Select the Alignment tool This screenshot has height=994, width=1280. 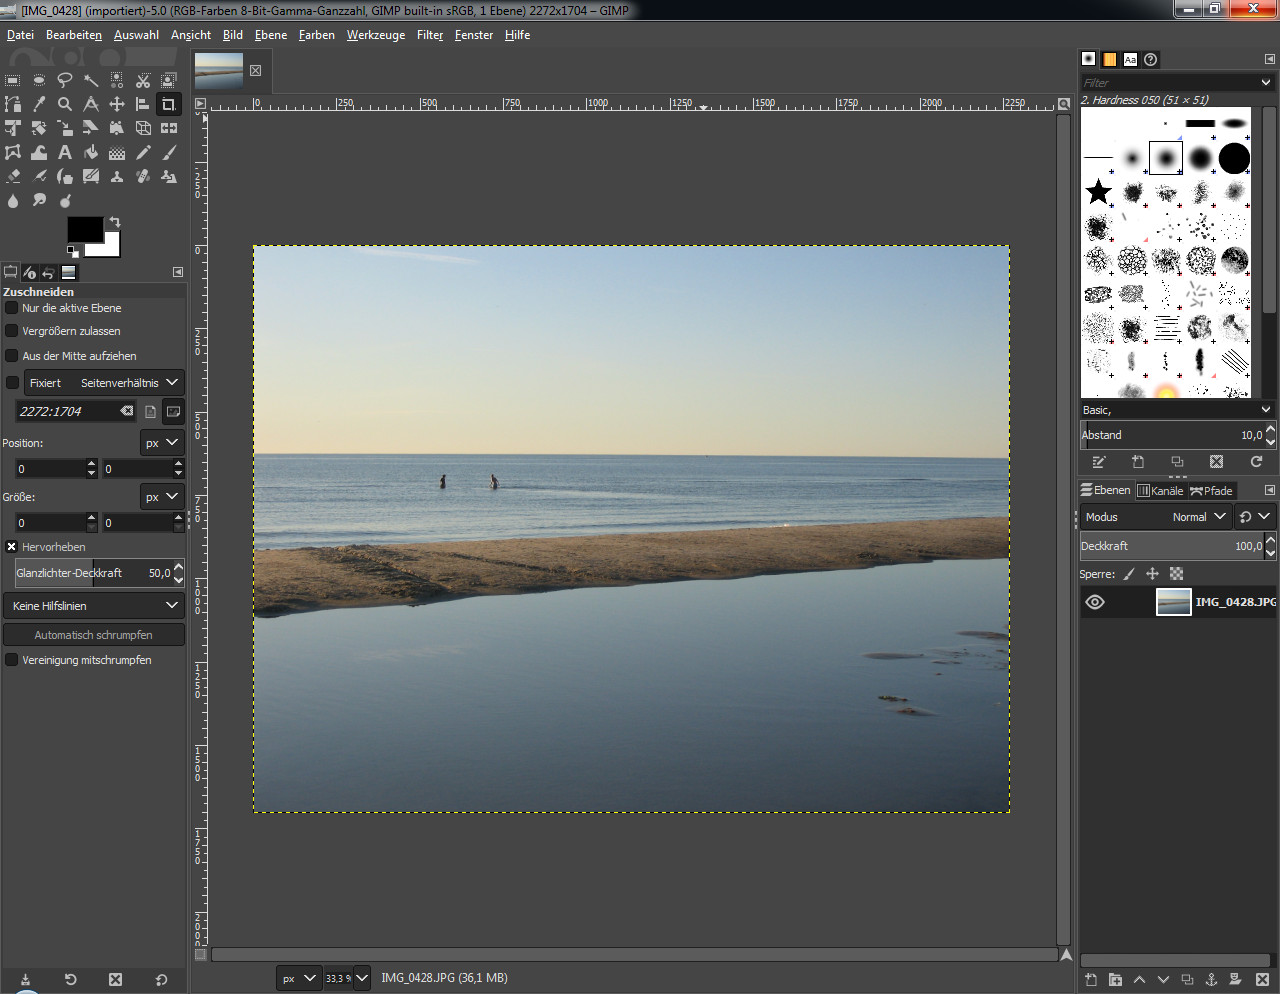(x=143, y=104)
